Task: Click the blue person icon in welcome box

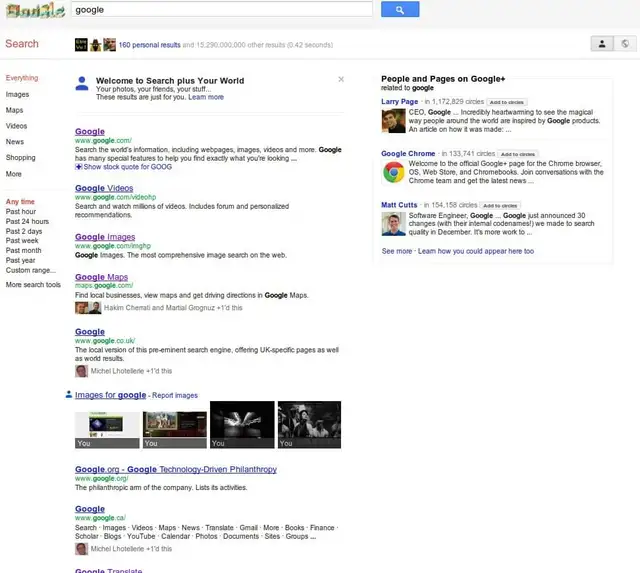Action: (x=82, y=84)
